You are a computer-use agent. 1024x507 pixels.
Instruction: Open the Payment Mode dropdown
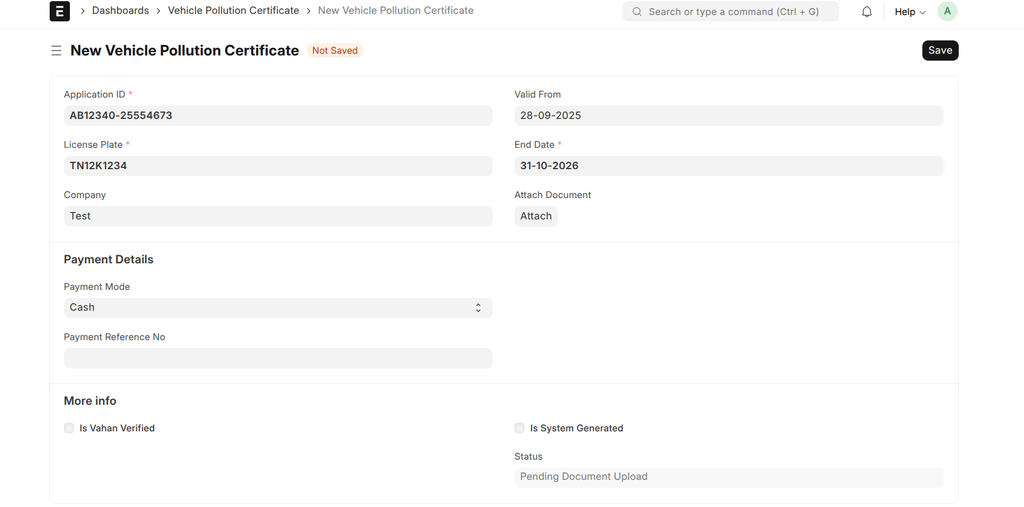pos(277,308)
